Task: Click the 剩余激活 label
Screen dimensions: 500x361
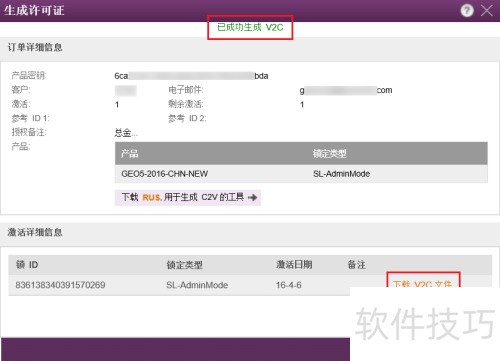Action: 186,104
